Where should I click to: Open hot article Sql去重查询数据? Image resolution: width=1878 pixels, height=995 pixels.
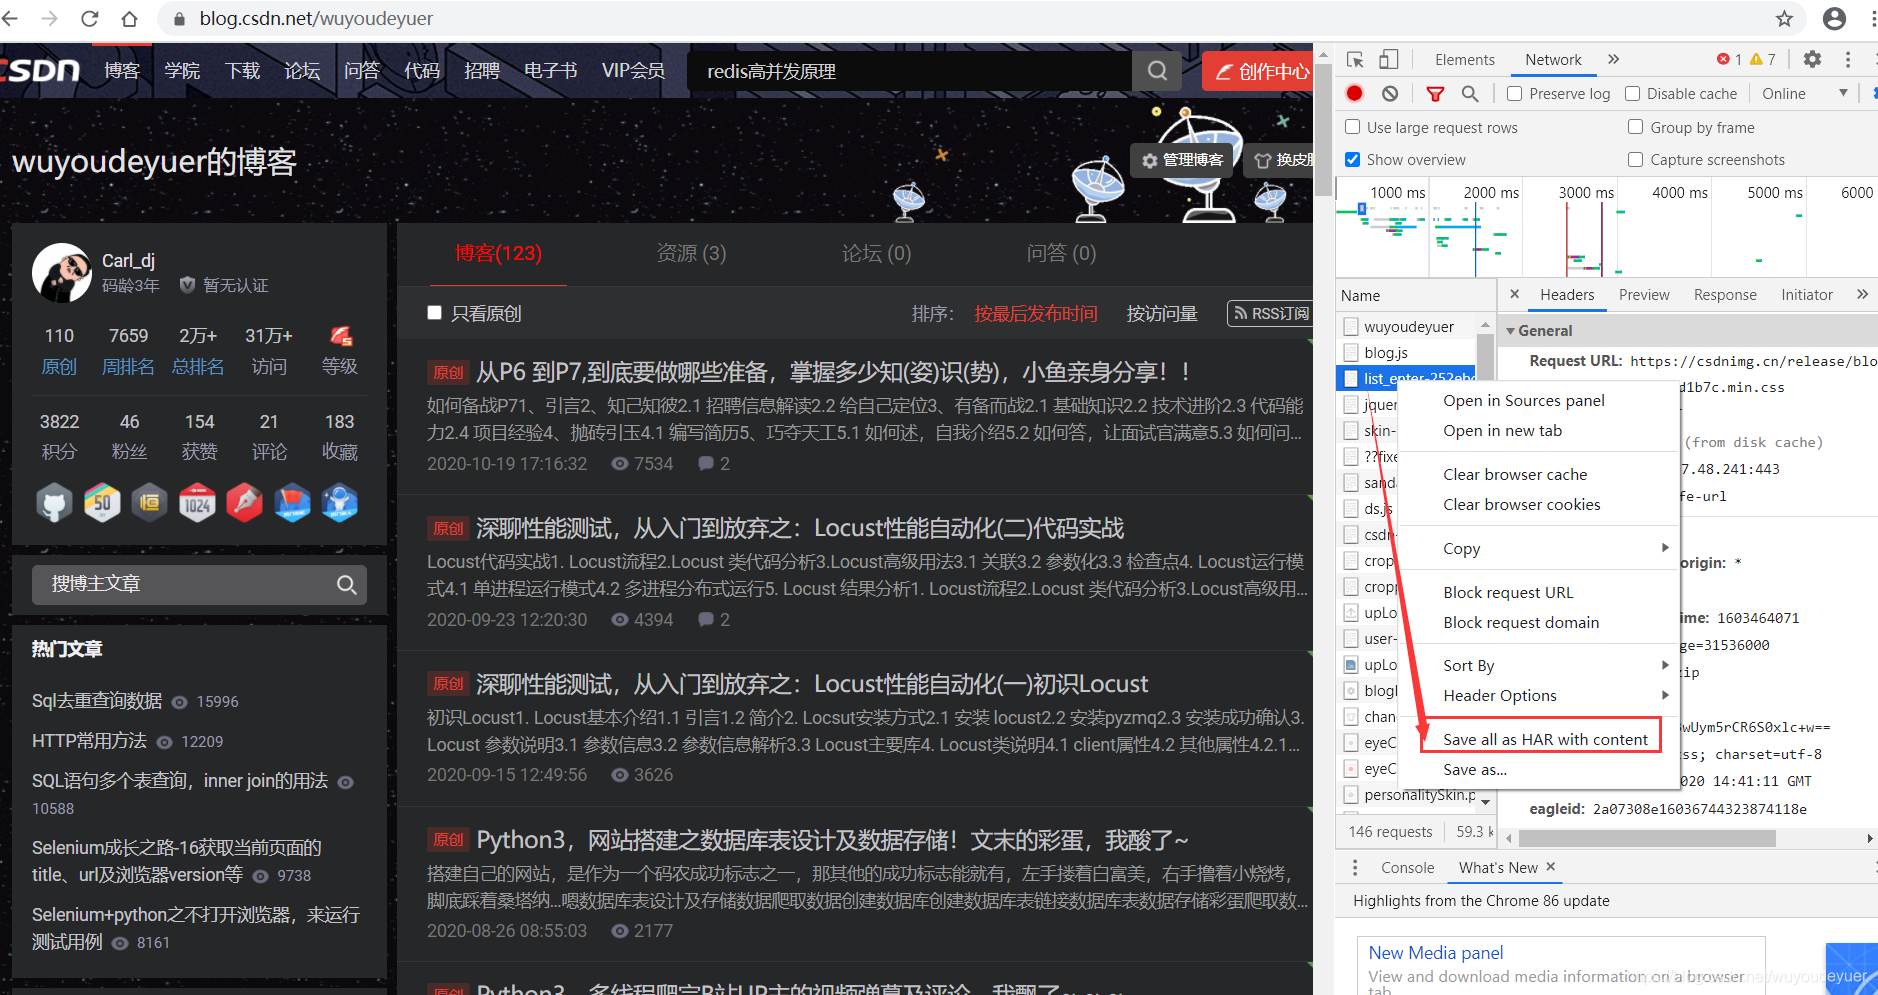97,701
